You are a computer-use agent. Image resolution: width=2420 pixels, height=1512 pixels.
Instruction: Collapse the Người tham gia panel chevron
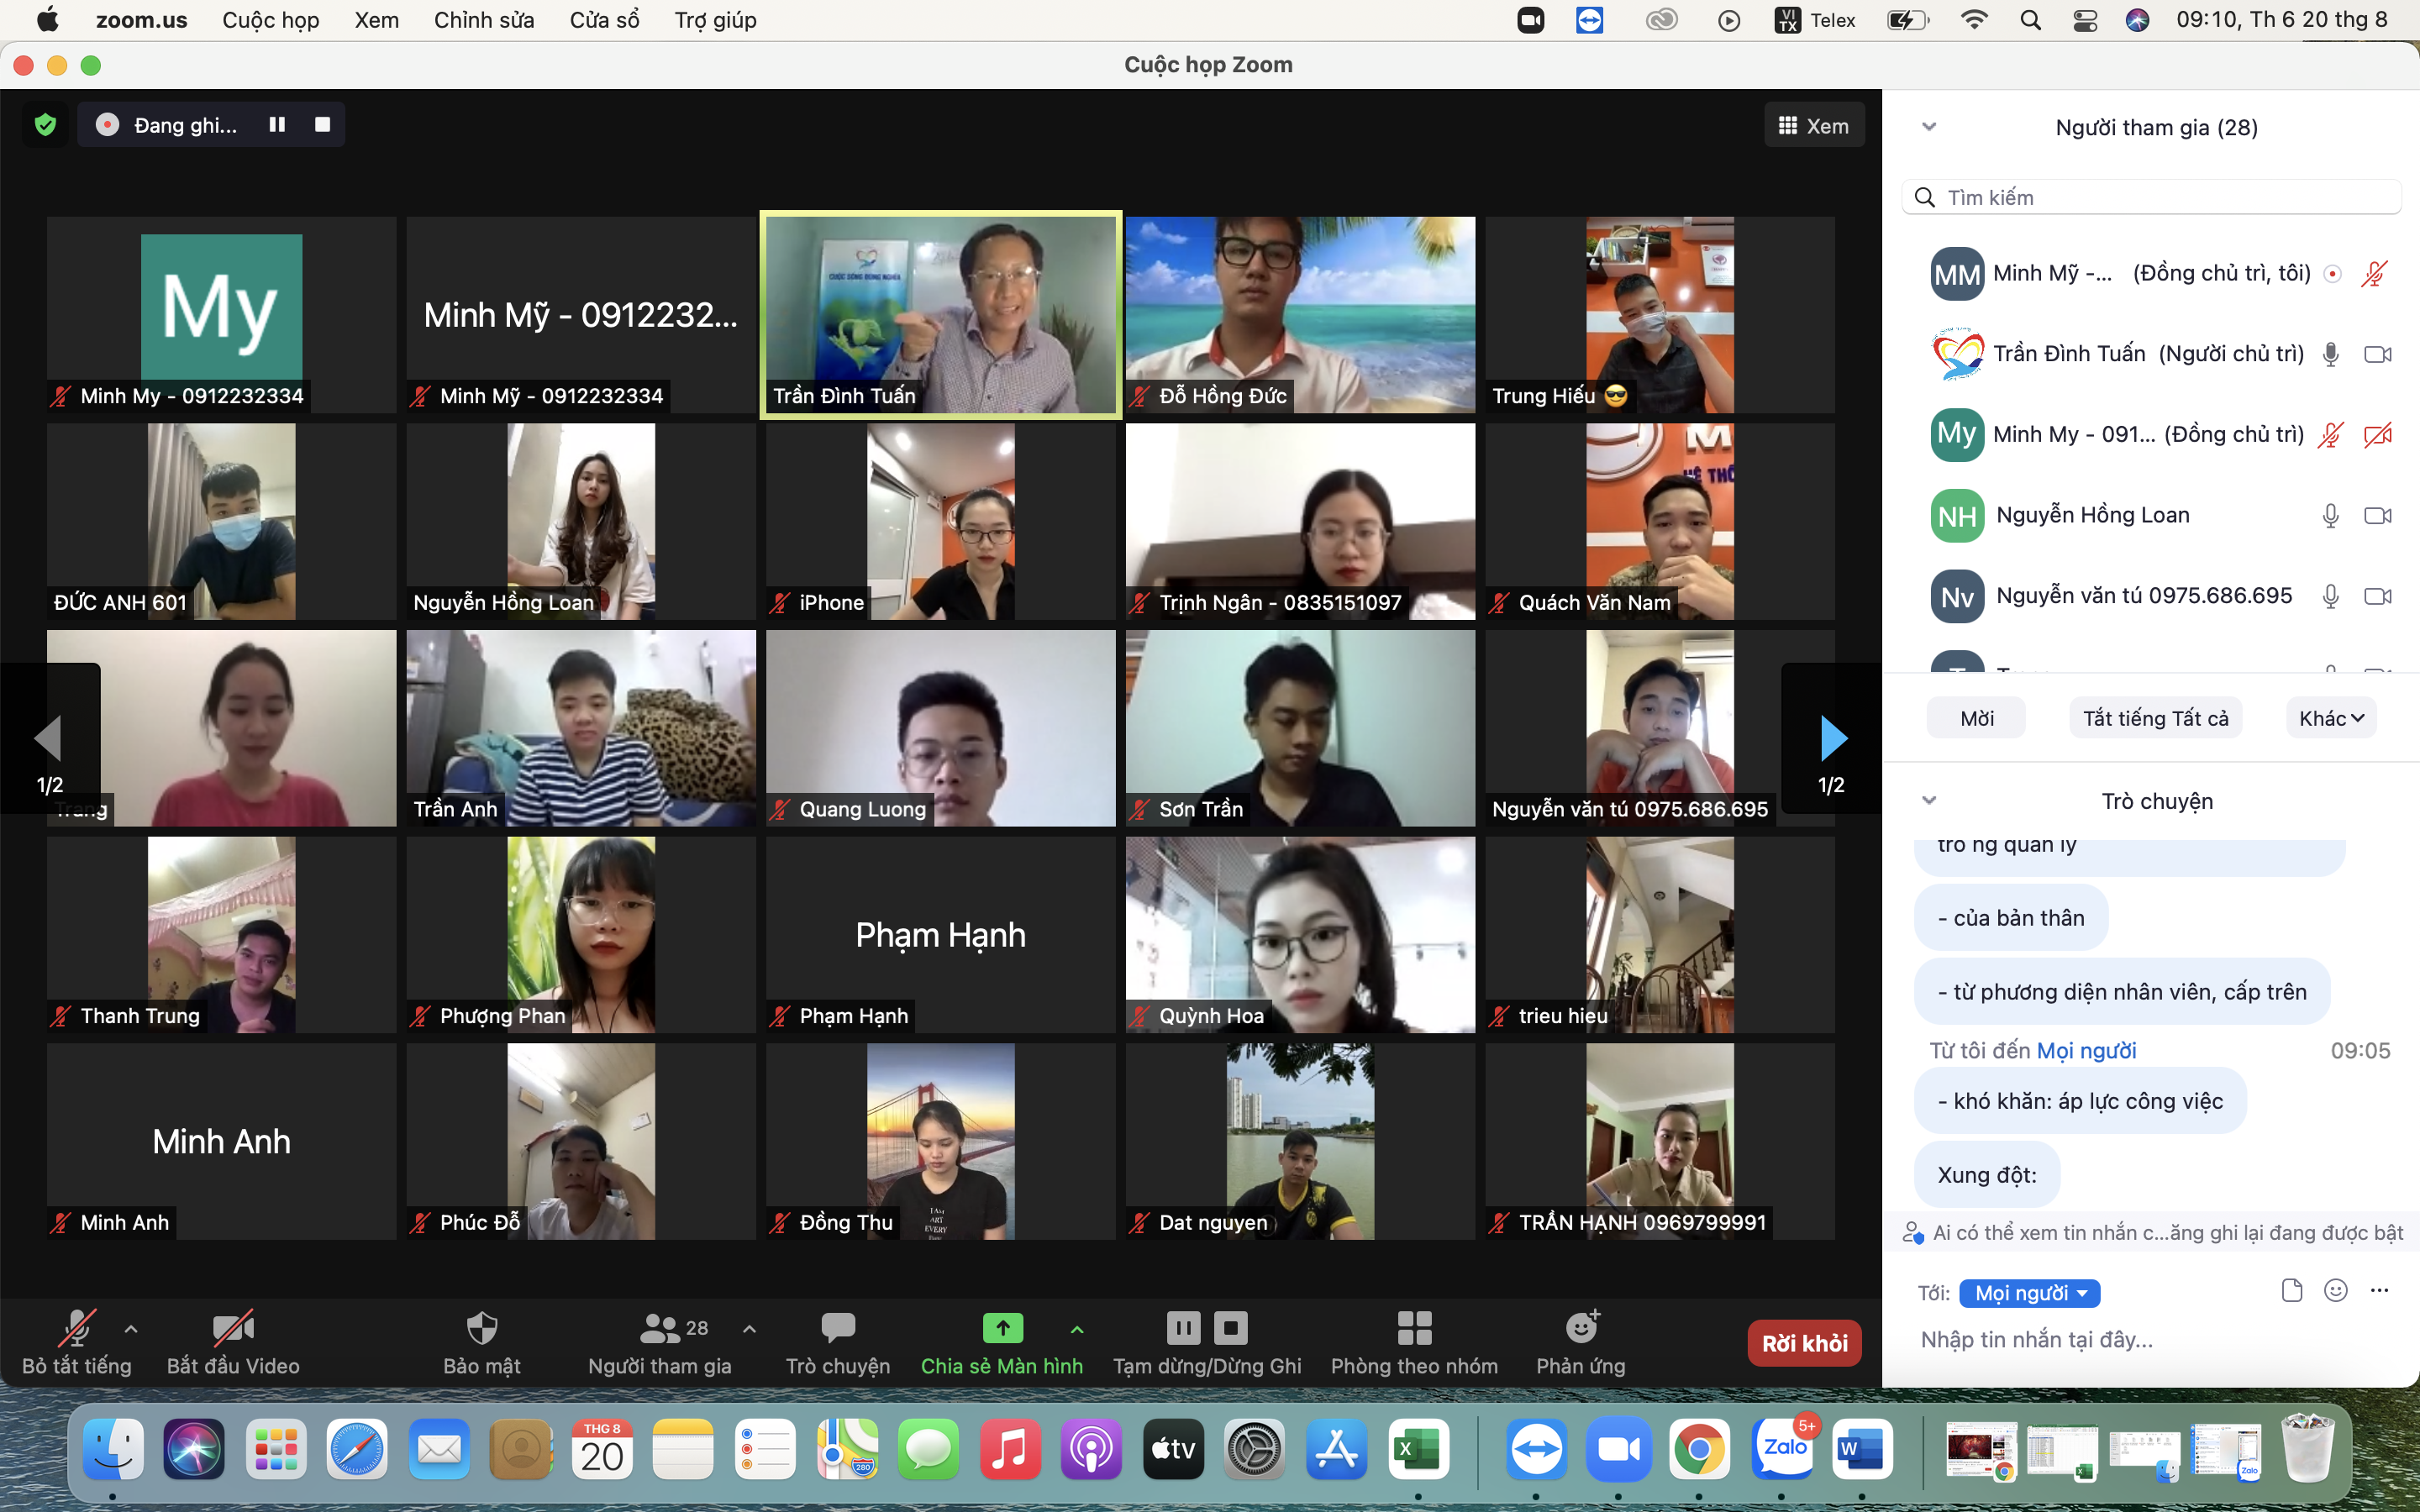(x=1929, y=127)
